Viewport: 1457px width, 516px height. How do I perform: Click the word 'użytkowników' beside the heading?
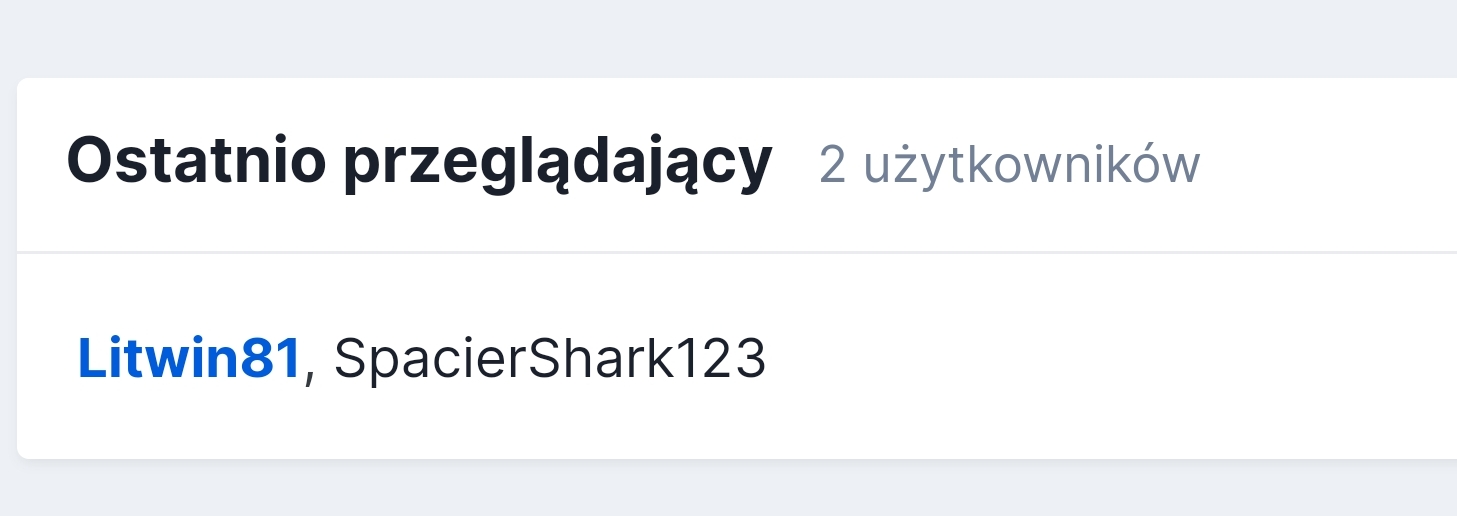coord(1031,166)
